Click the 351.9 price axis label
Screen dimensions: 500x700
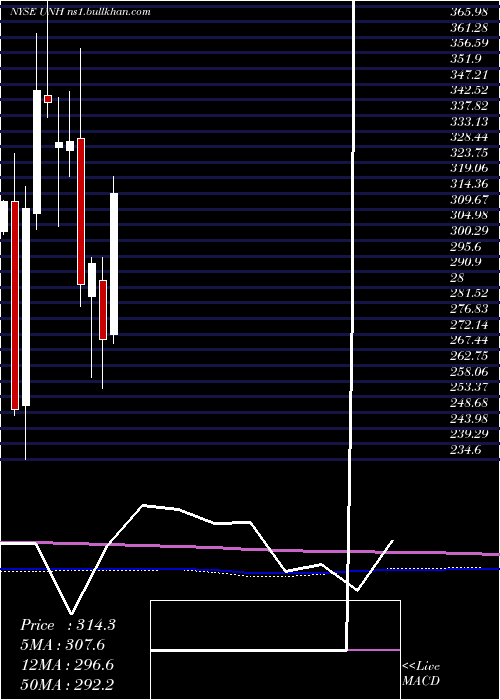(x=466, y=60)
